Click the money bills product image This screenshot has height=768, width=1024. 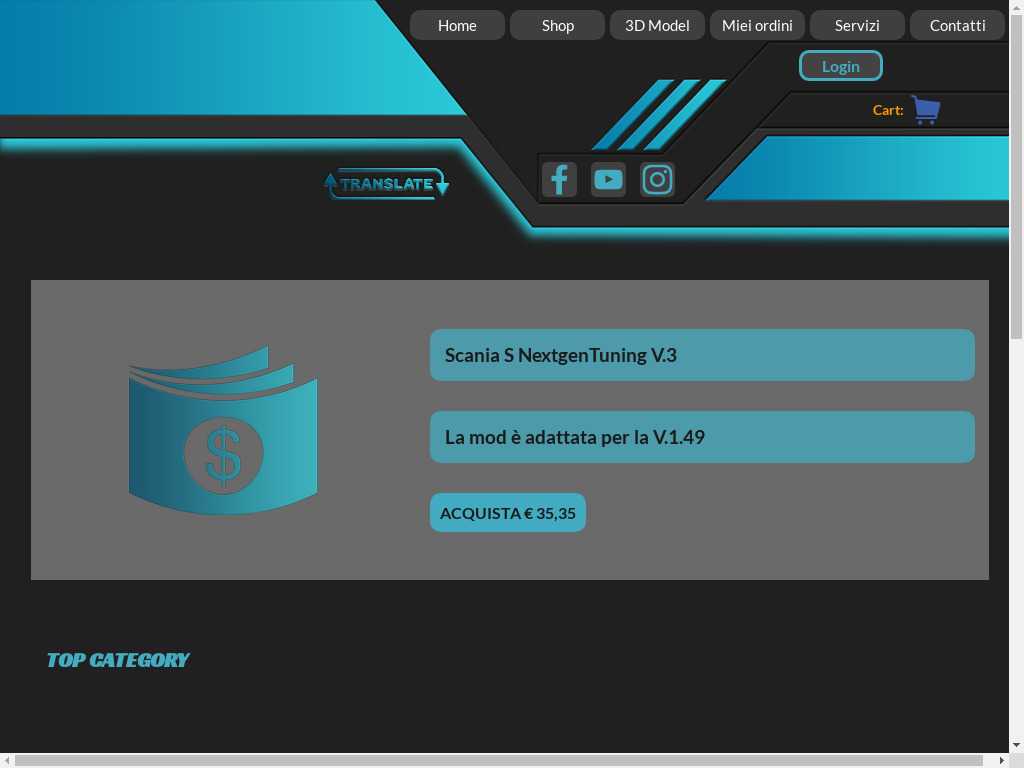223,430
